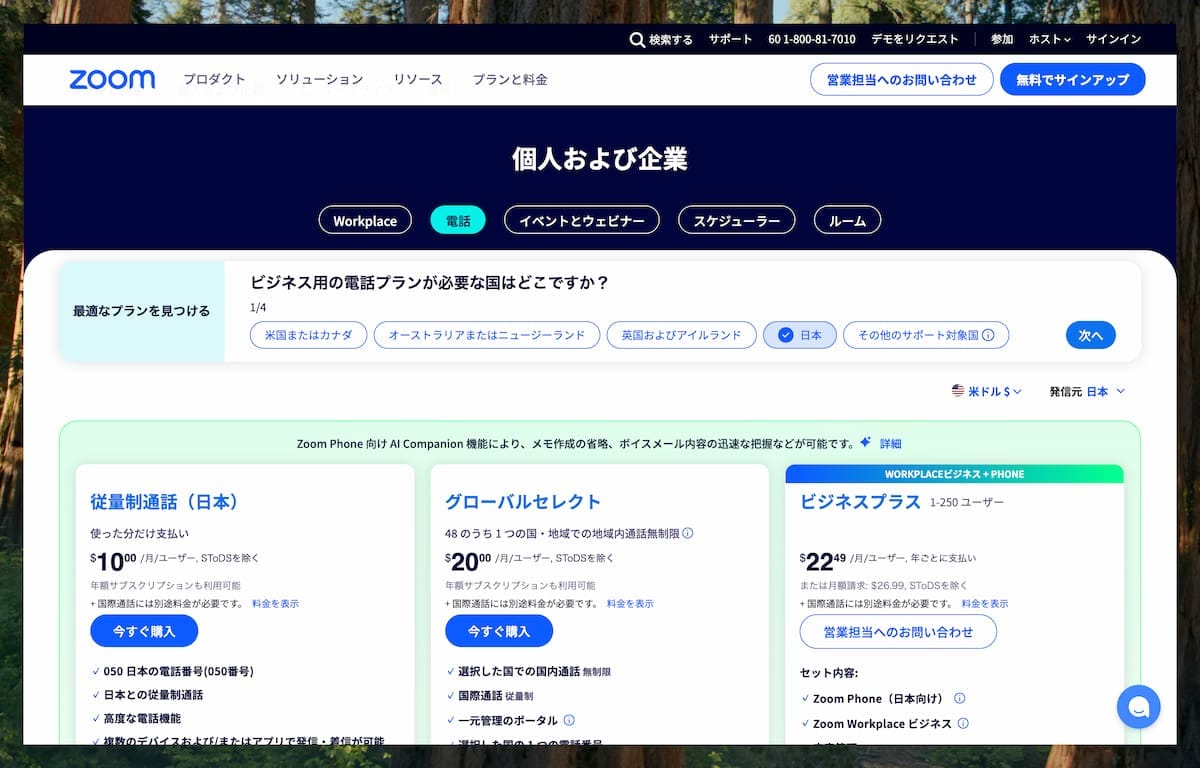Click the US flag currency icon

(x=958, y=391)
